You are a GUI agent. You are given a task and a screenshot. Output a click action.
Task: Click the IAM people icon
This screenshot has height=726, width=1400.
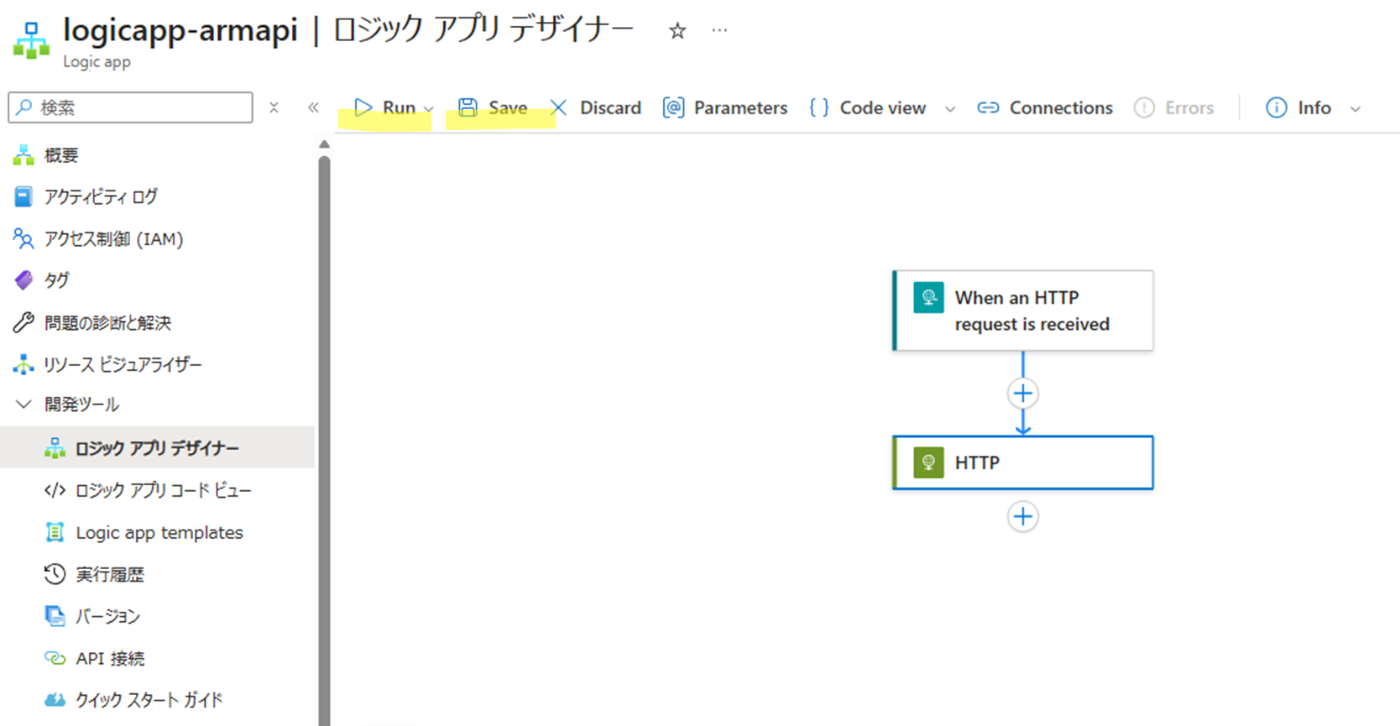tap(23, 239)
